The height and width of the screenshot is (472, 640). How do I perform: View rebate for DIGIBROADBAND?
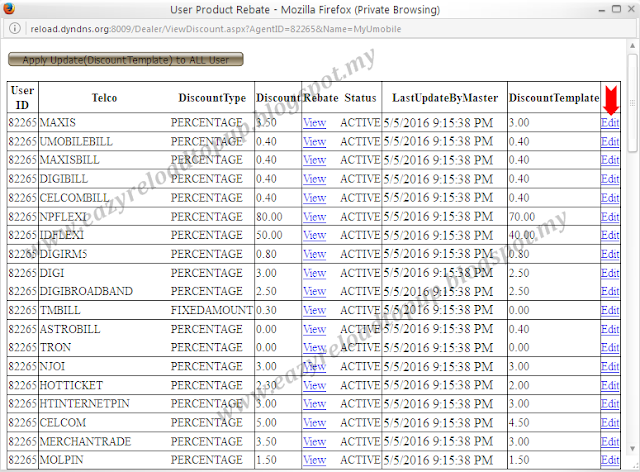click(x=314, y=291)
